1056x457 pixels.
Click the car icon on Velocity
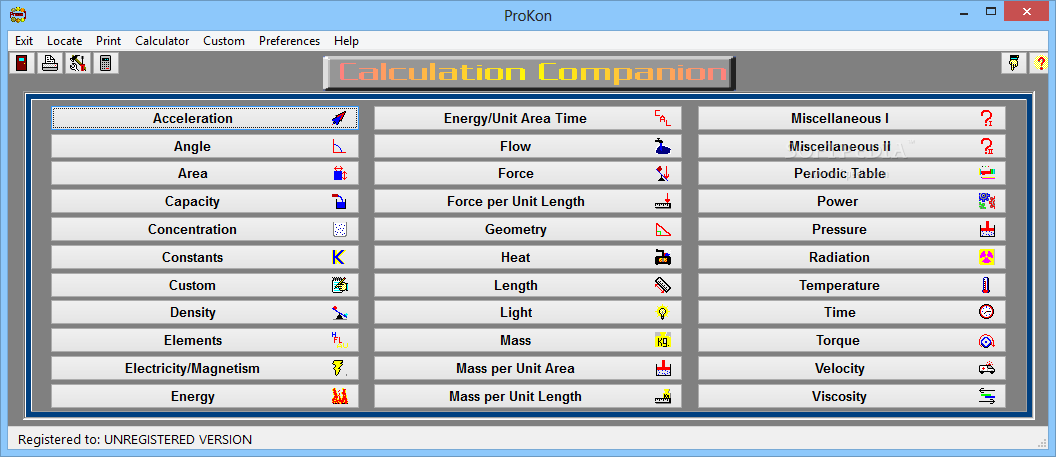987,368
